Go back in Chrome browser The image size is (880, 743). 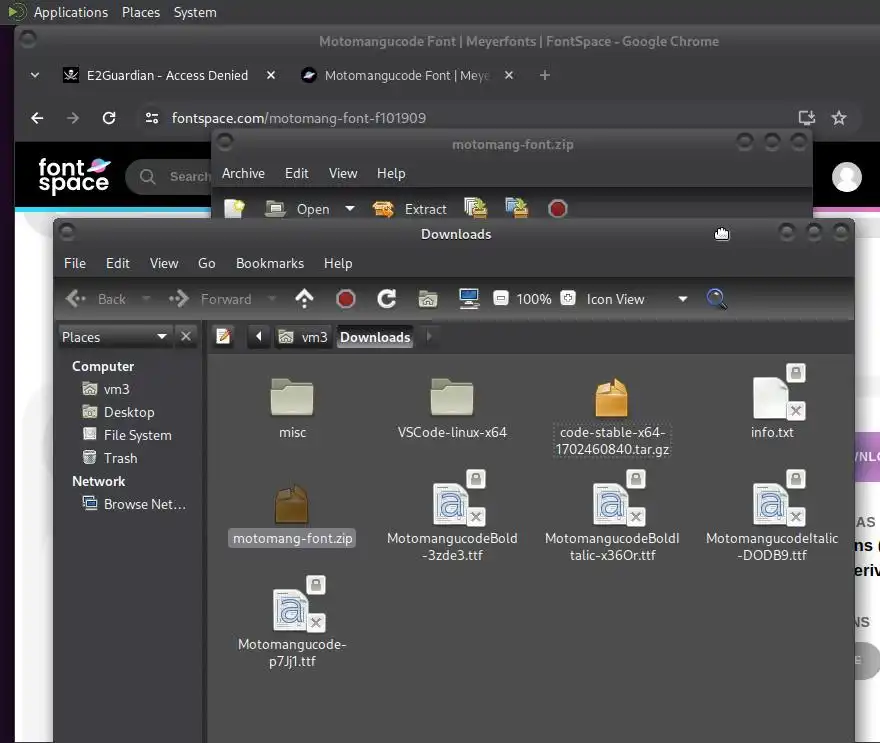point(37,118)
